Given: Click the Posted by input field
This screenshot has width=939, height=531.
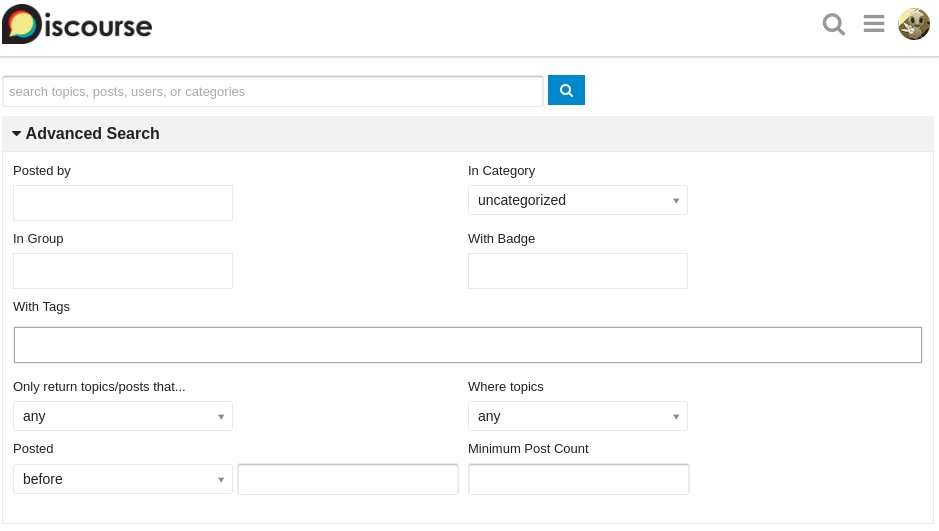Looking at the screenshot, I should click(x=123, y=203).
